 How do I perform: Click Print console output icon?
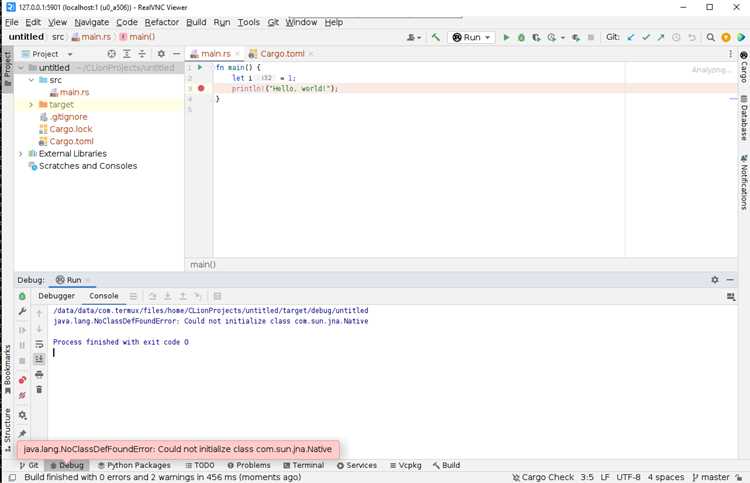39,374
